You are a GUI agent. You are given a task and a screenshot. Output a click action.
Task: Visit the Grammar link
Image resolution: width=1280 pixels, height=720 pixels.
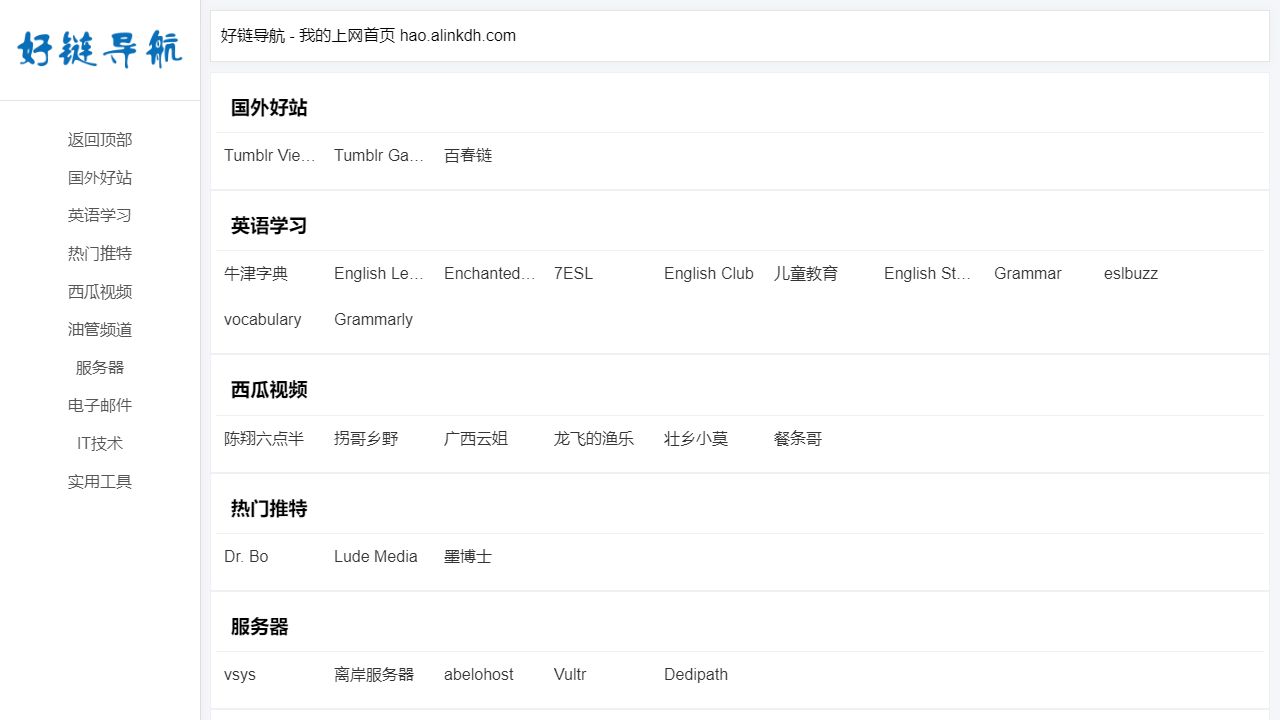point(1028,274)
